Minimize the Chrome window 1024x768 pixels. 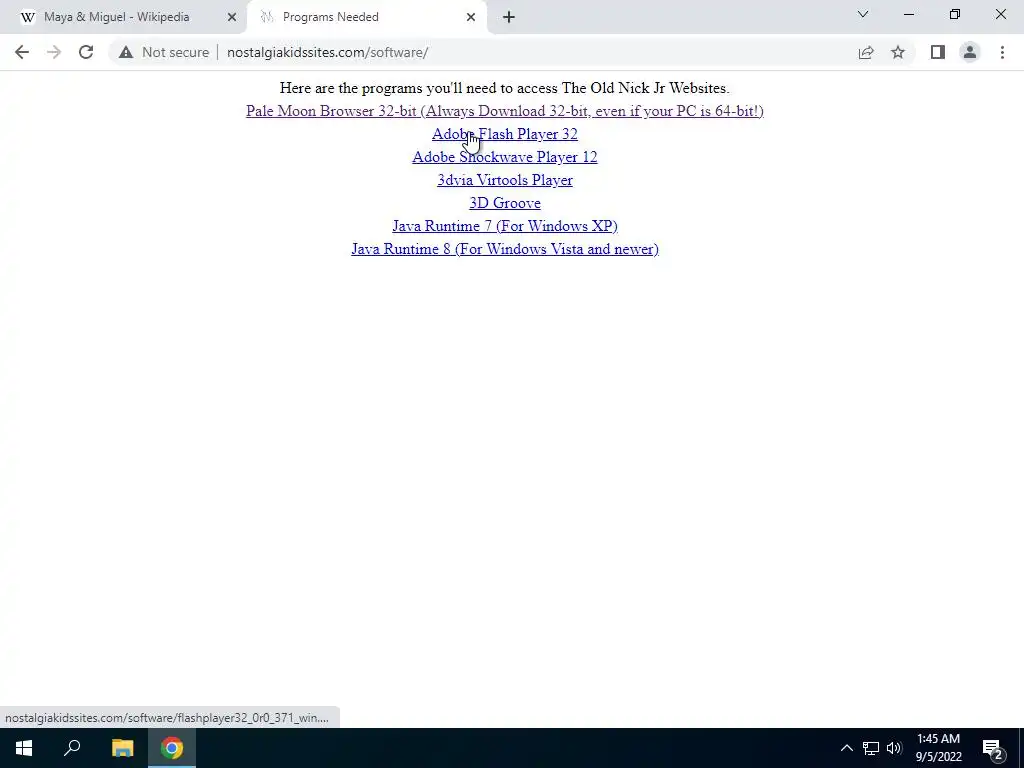(908, 14)
